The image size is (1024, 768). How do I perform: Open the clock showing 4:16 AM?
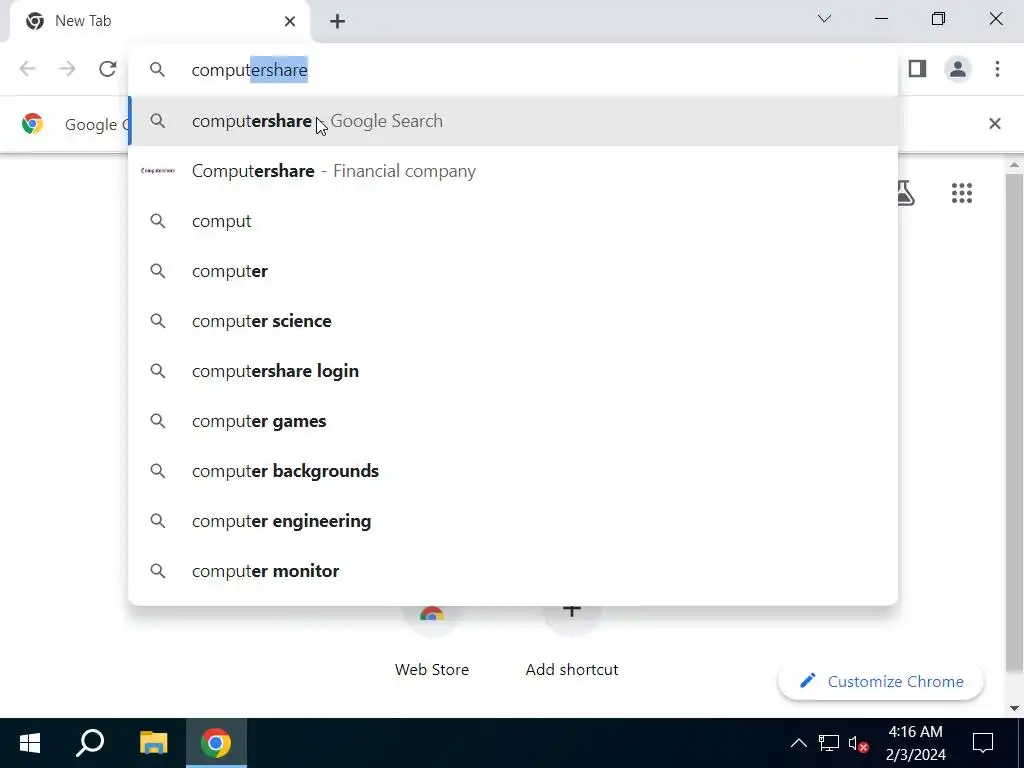point(916,743)
